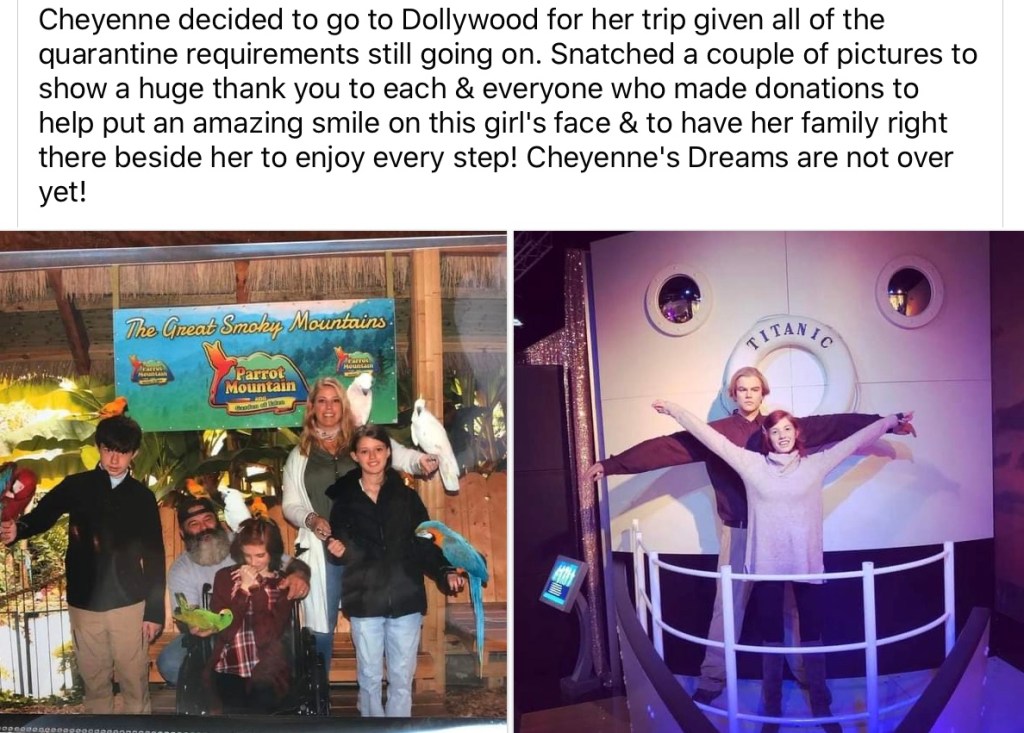Open the Parrot Mountain family photo

(x=253, y=481)
